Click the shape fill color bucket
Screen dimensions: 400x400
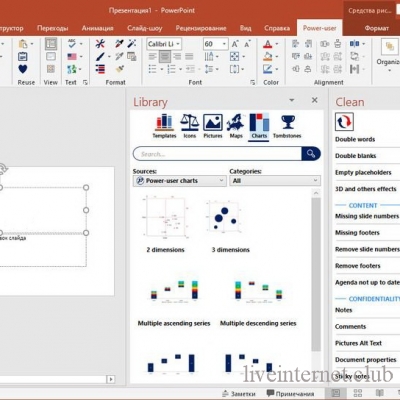[267, 56]
